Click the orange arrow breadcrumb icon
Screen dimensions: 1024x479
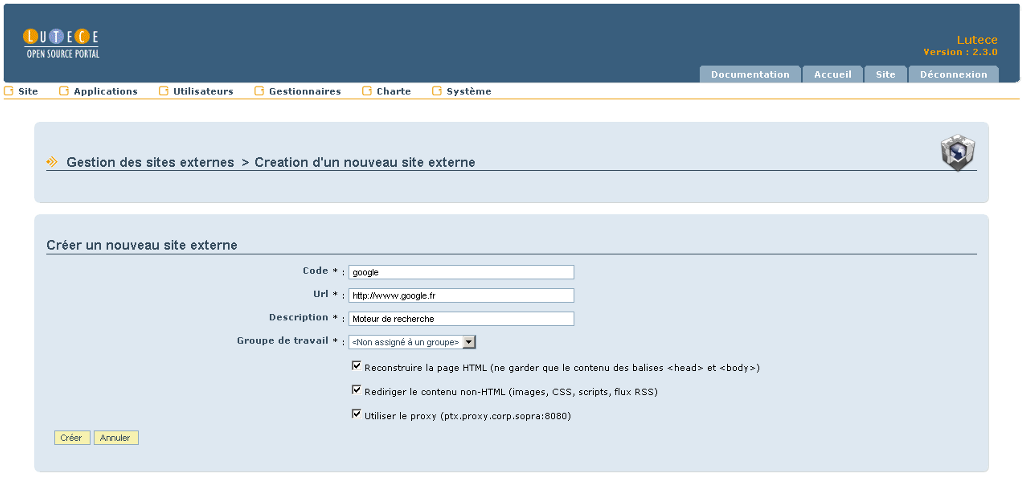point(52,162)
